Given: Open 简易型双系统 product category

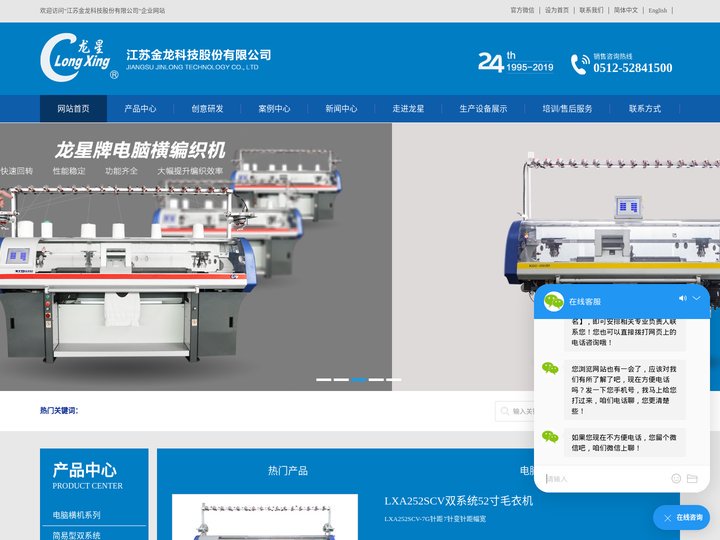Looking at the screenshot, I should click(x=76, y=535).
